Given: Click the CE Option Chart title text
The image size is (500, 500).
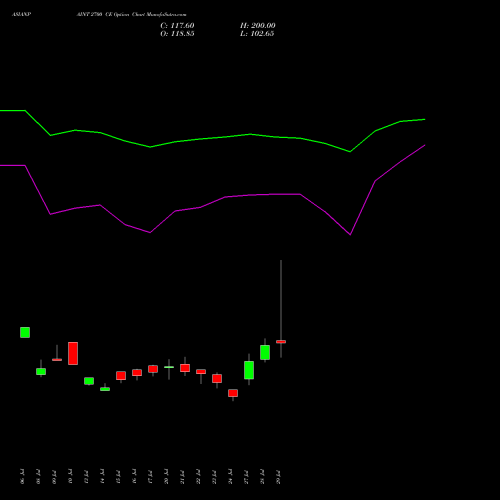Looking at the screenshot, I should 131,15.
